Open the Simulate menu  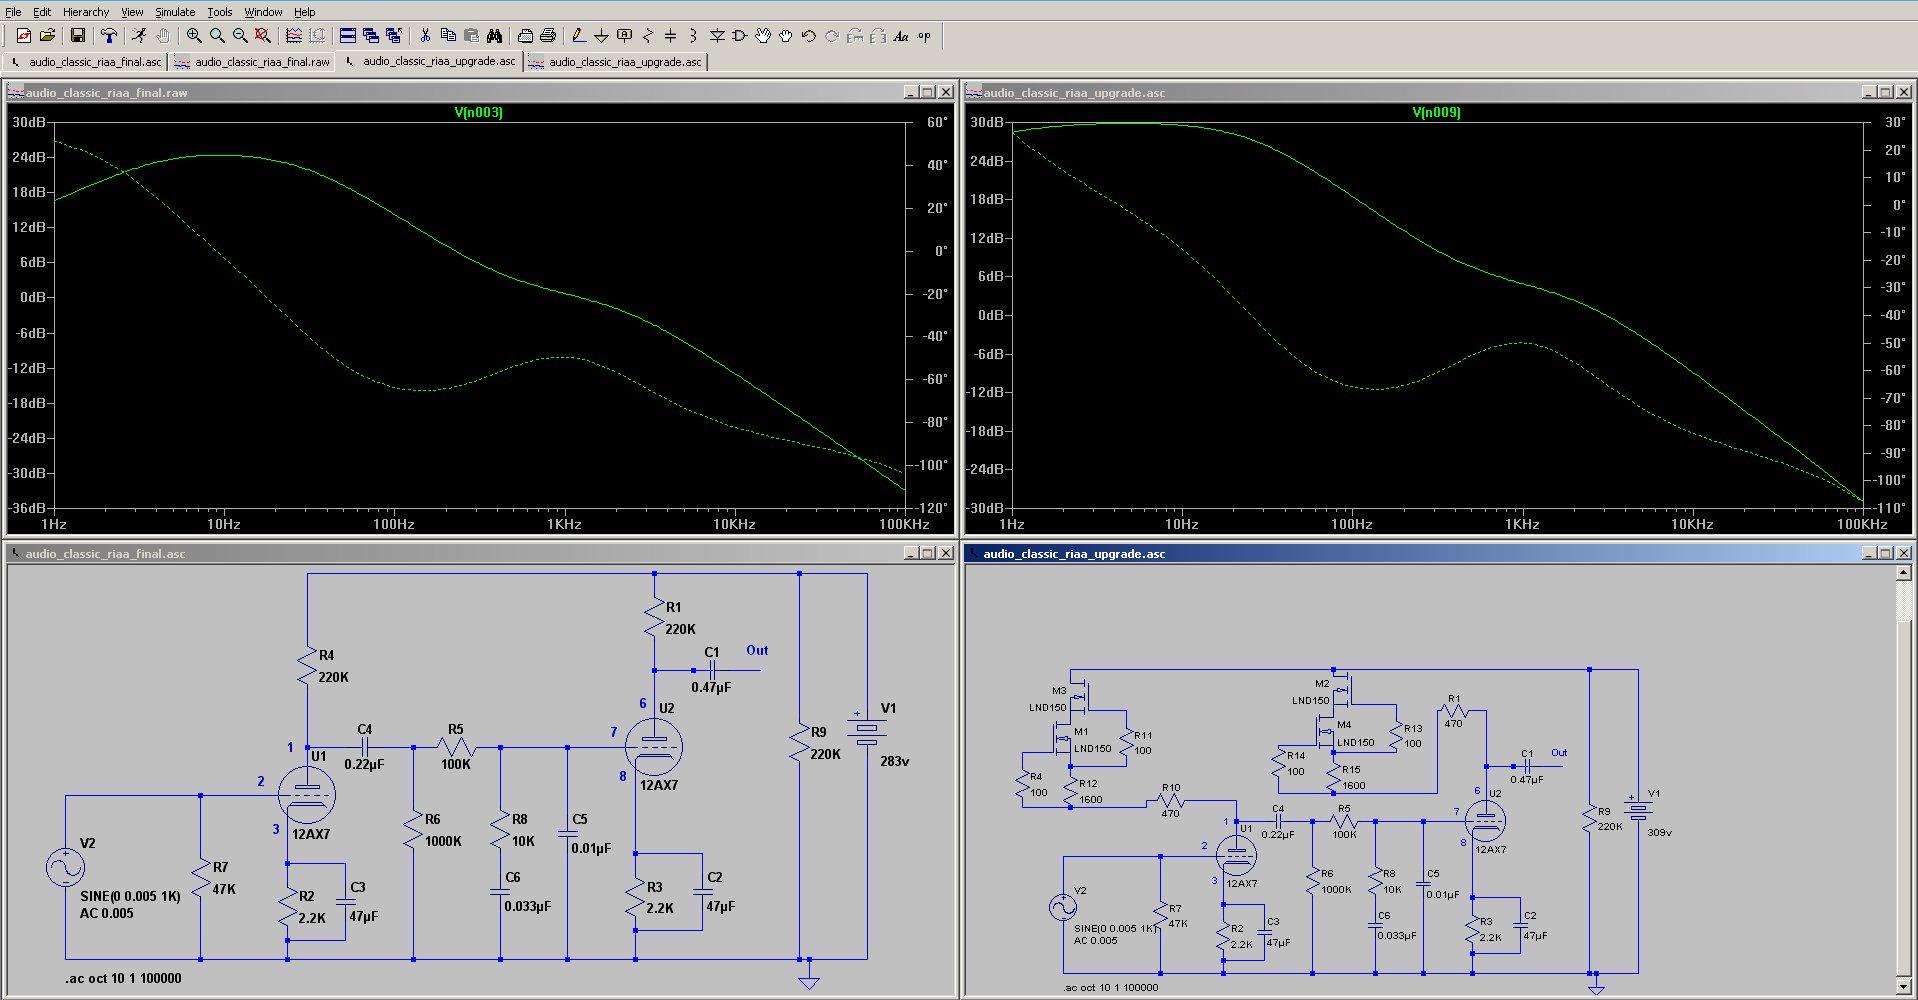175,12
